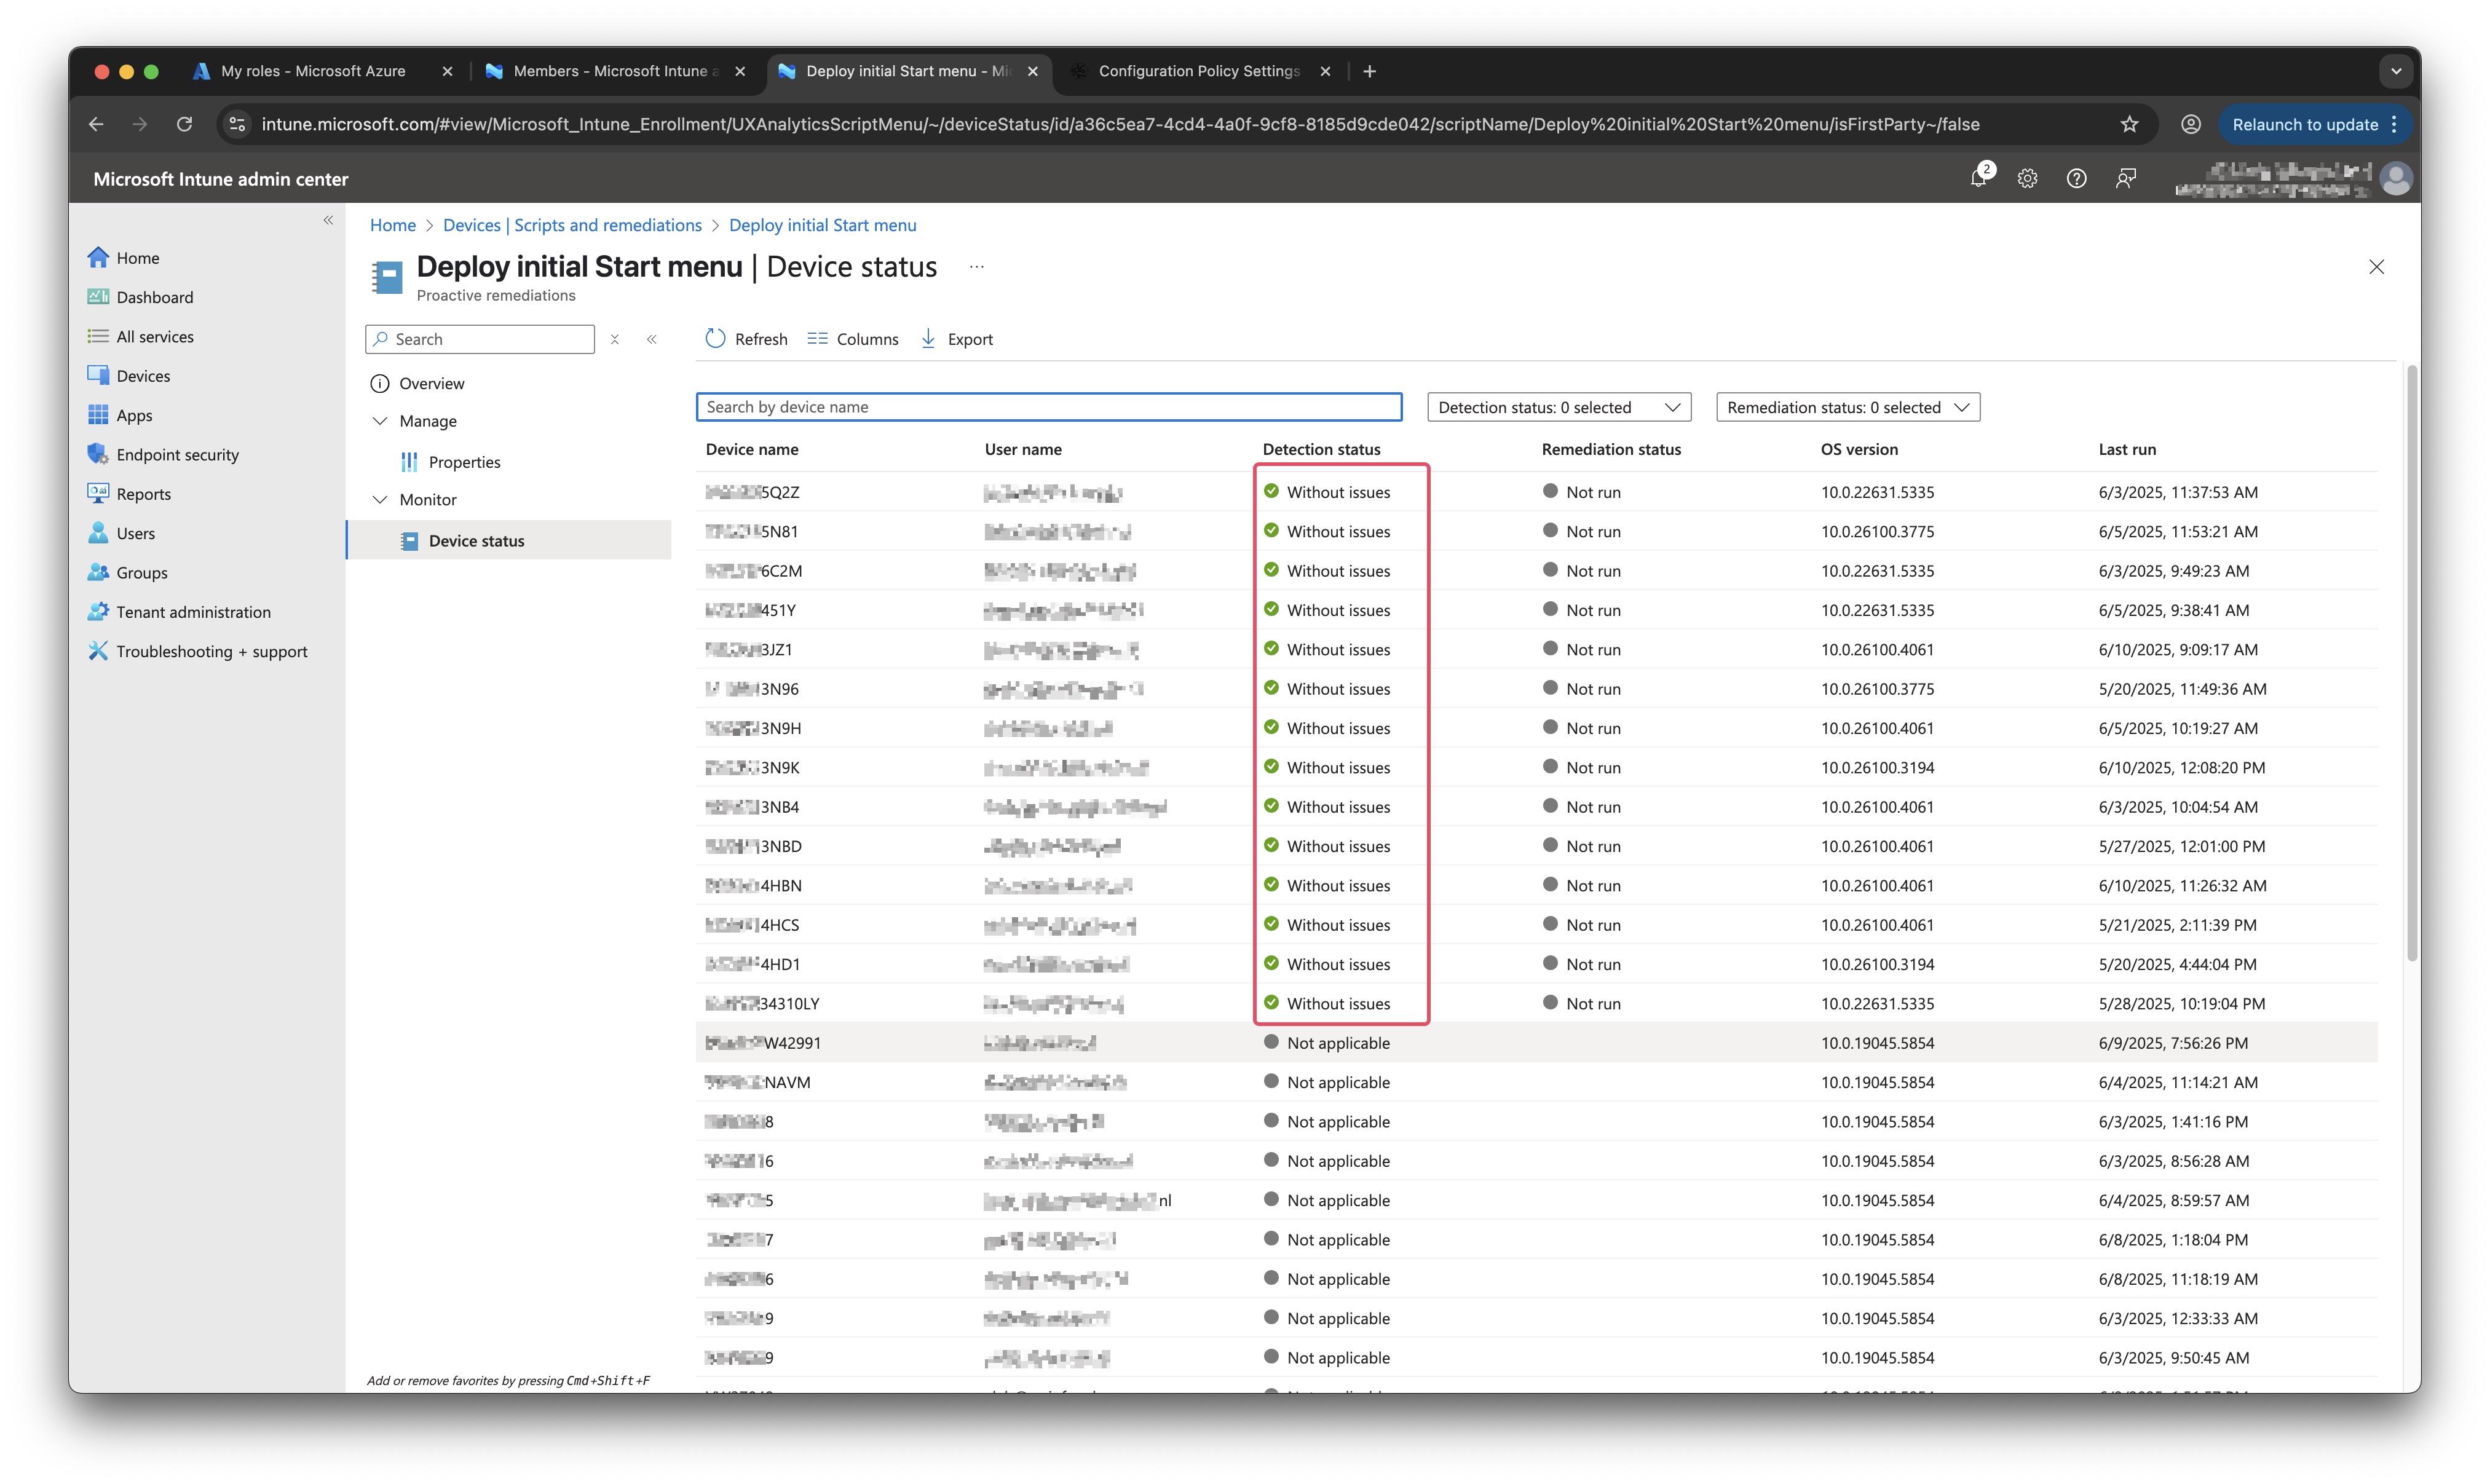Sort by Device name column header
Screen dimensions: 2490x1484
pyautogui.click(x=752, y=450)
